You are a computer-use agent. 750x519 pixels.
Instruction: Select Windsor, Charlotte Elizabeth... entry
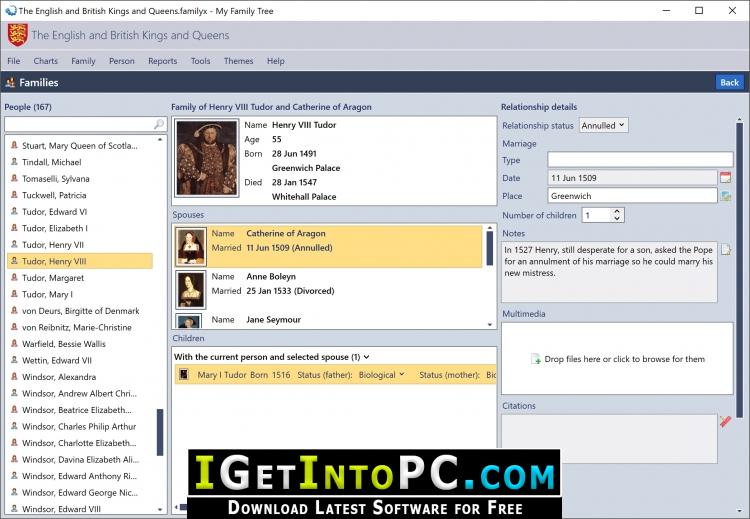tap(79, 443)
